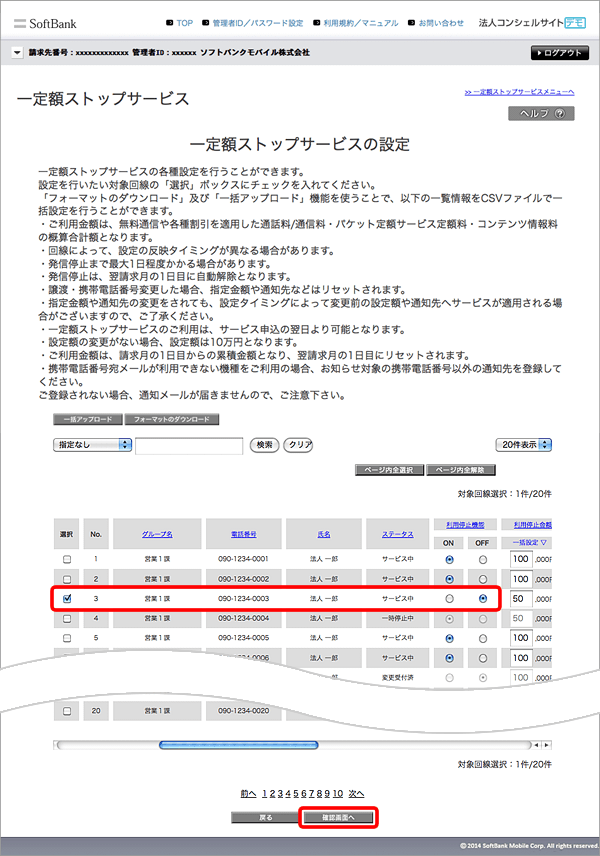Click the 確認画面へ button
This screenshot has width=600, height=856.
[x=338, y=818]
